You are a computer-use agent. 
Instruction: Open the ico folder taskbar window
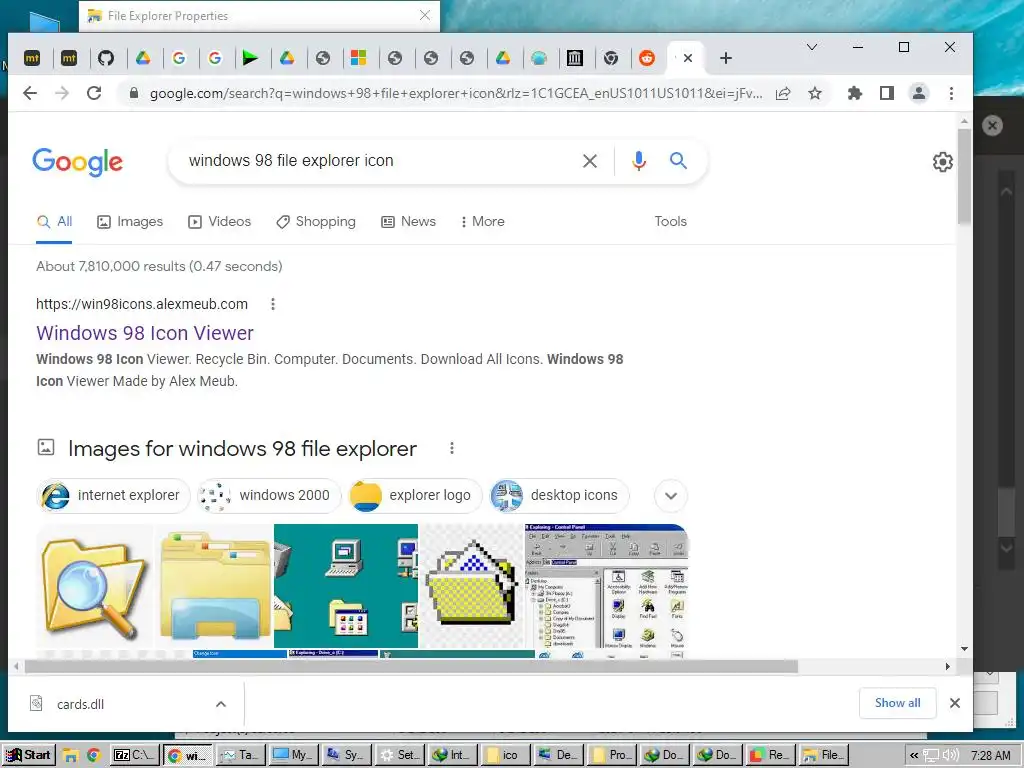pyautogui.click(x=505, y=755)
